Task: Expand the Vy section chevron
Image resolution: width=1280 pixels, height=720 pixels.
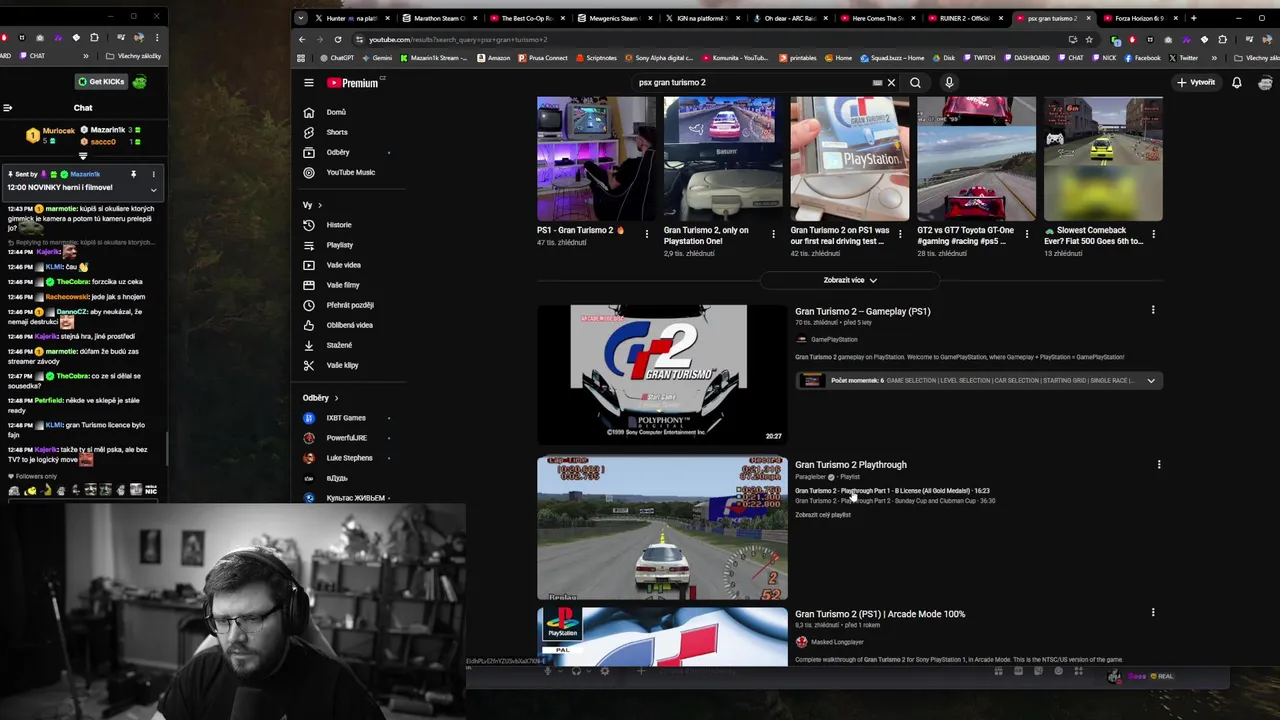Action: (319, 205)
